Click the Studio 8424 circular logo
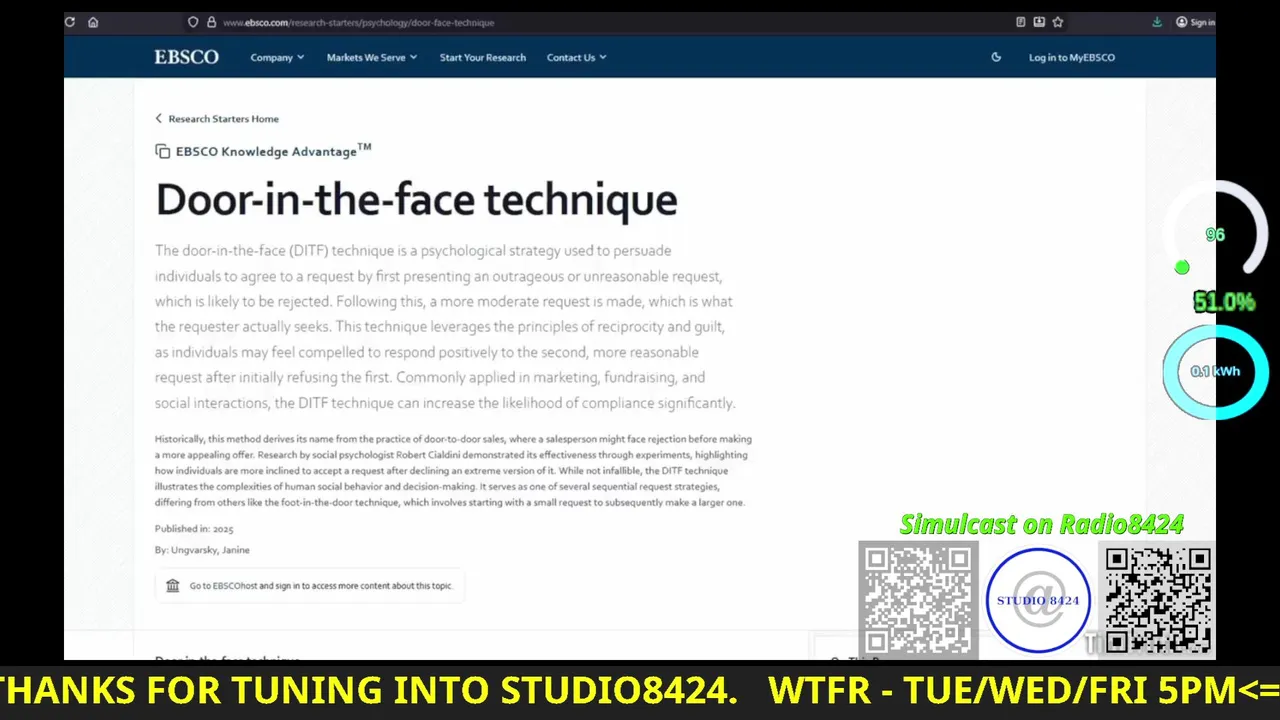Viewport: 1280px width, 720px height. point(1038,600)
